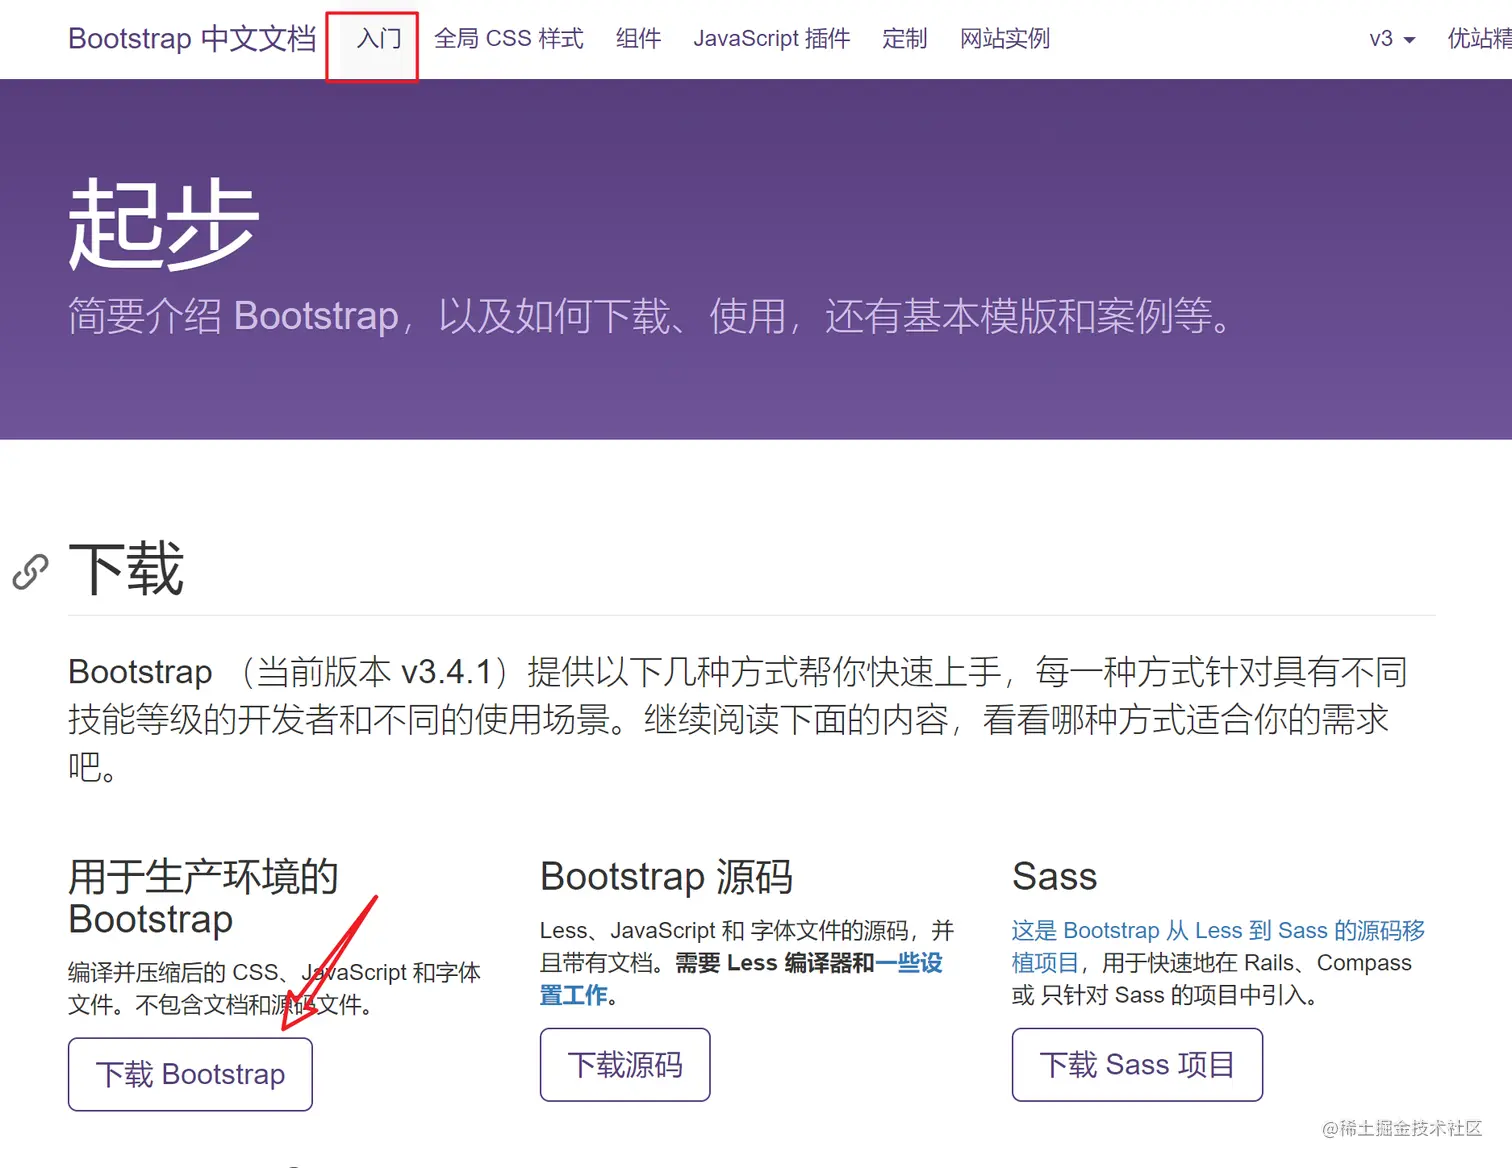Click the anchor link icon beside 下载 heading
The height and width of the screenshot is (1168, 1512).
tap(30, 572)
